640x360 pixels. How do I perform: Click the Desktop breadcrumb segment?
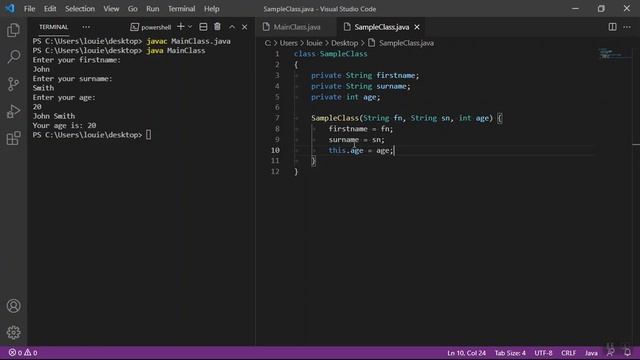click(344, 43)
